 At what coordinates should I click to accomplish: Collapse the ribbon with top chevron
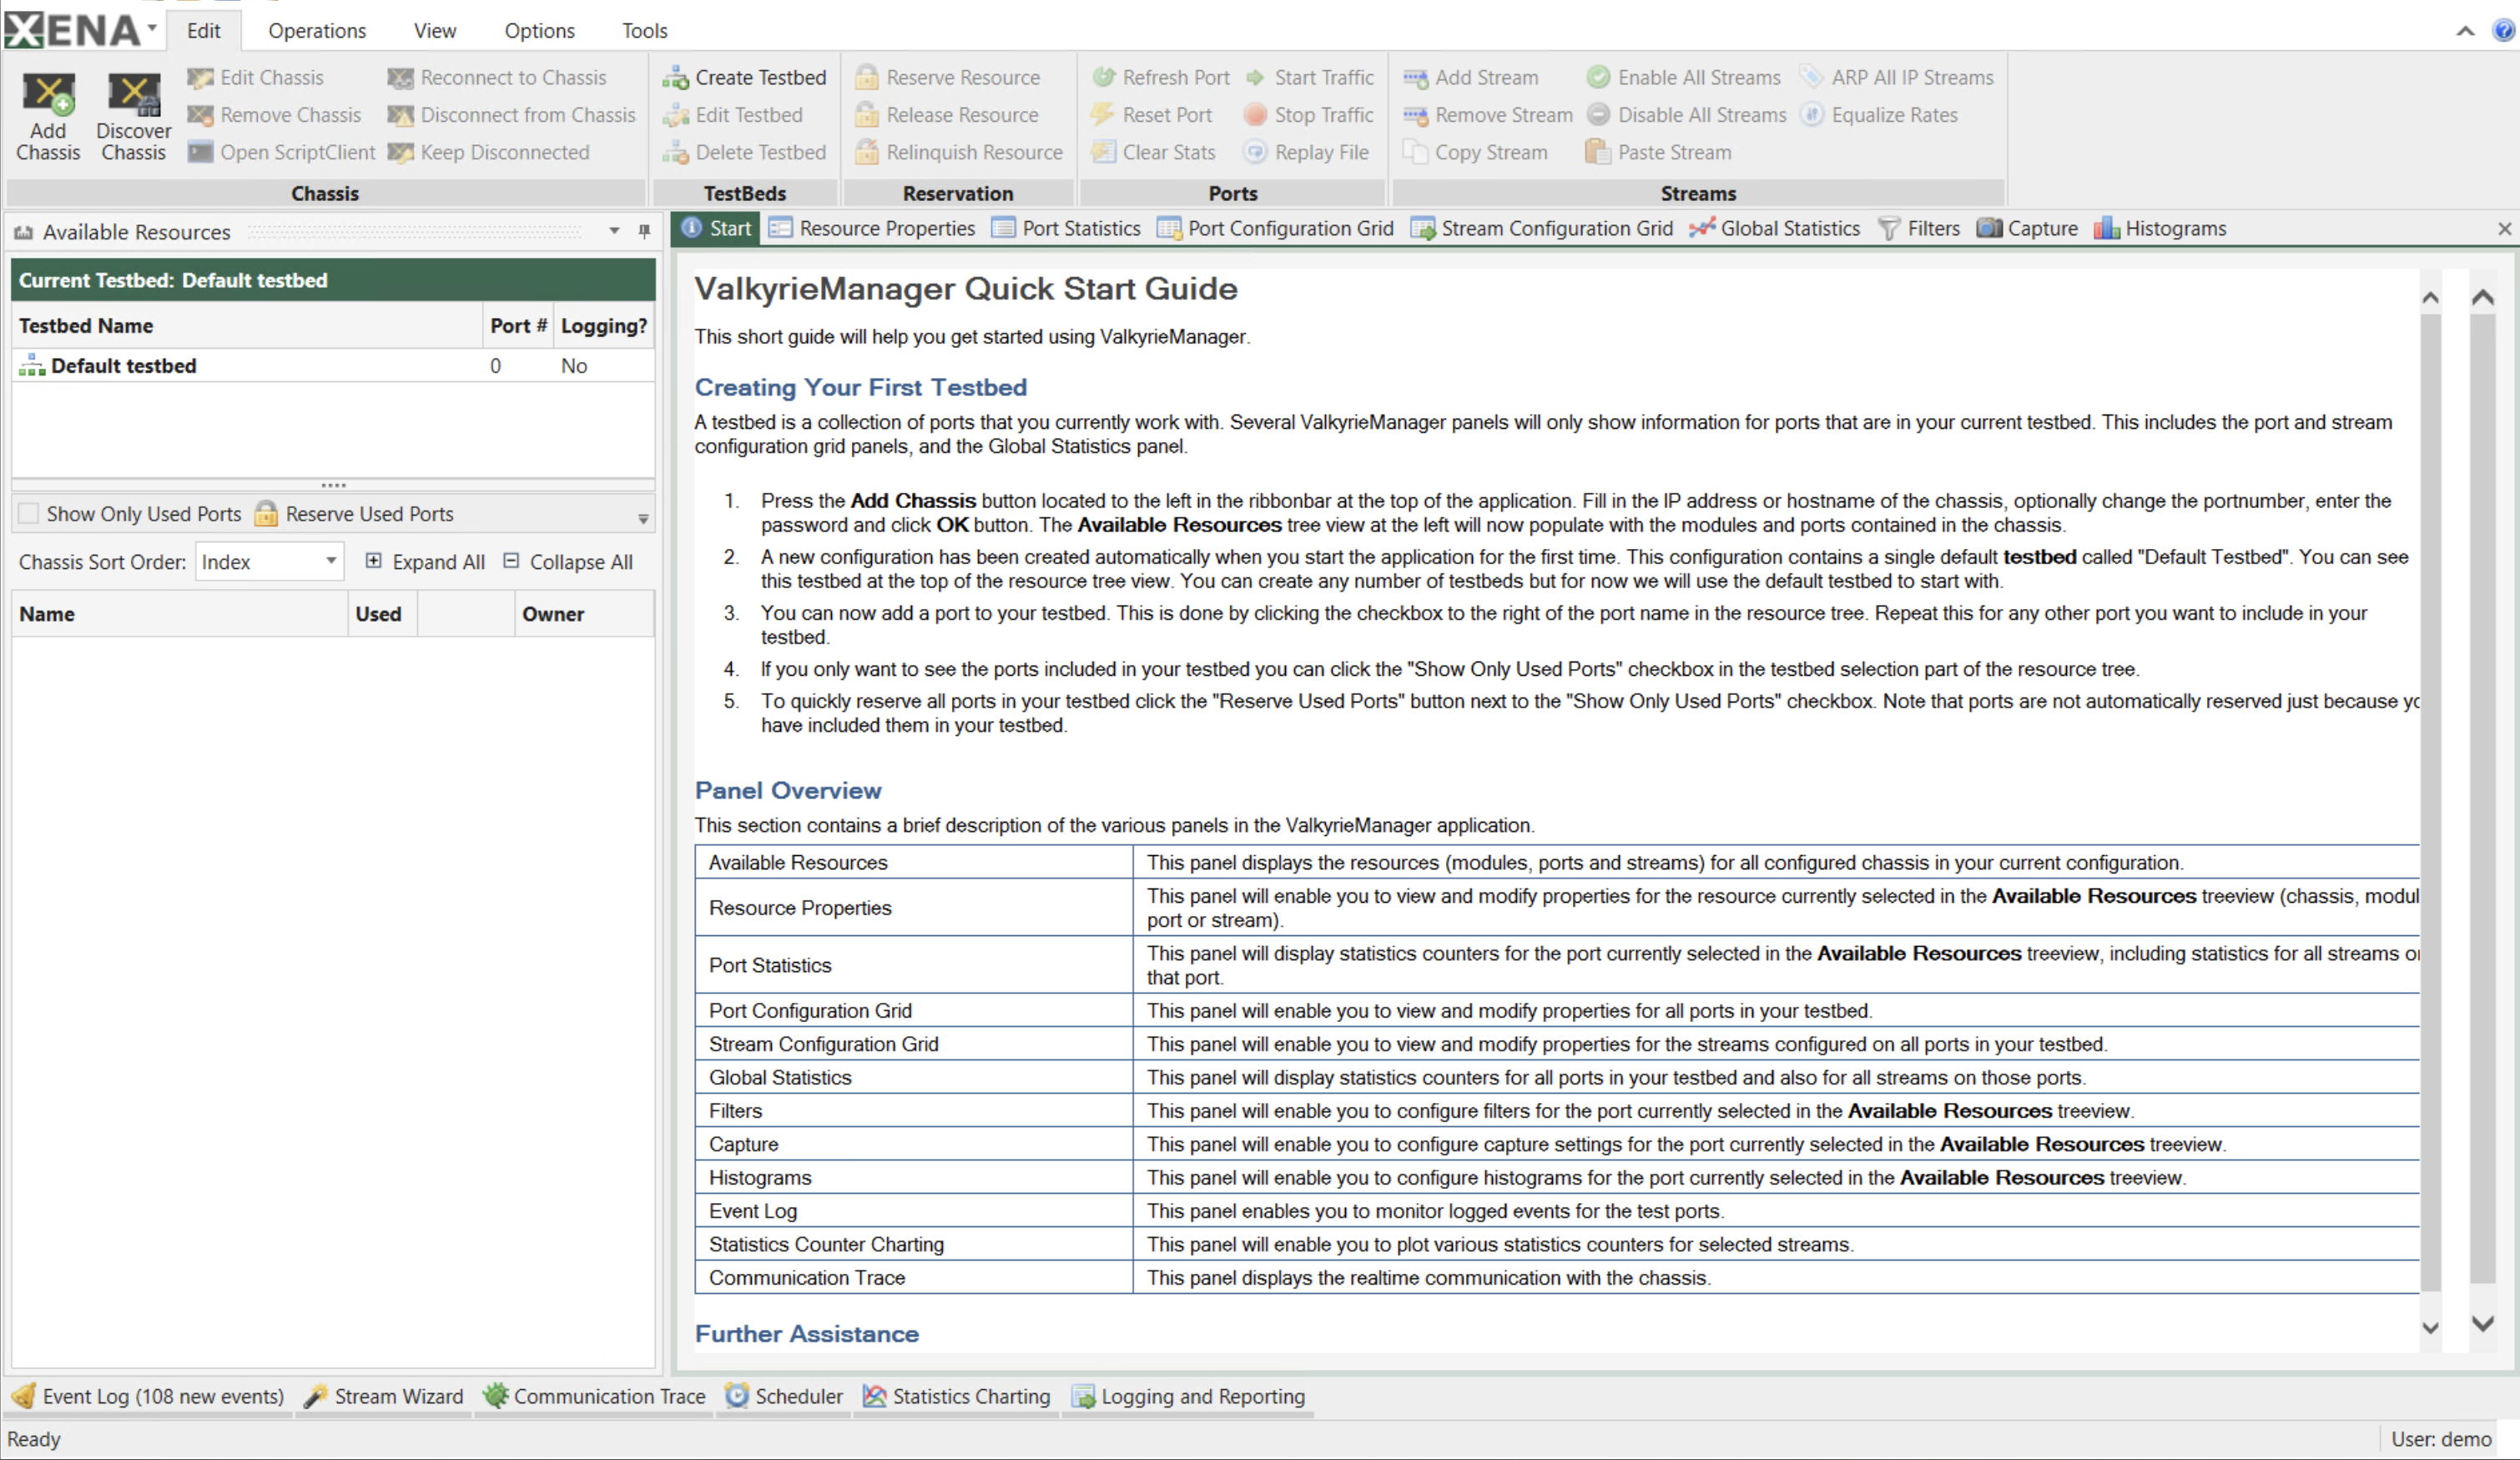2465,31
